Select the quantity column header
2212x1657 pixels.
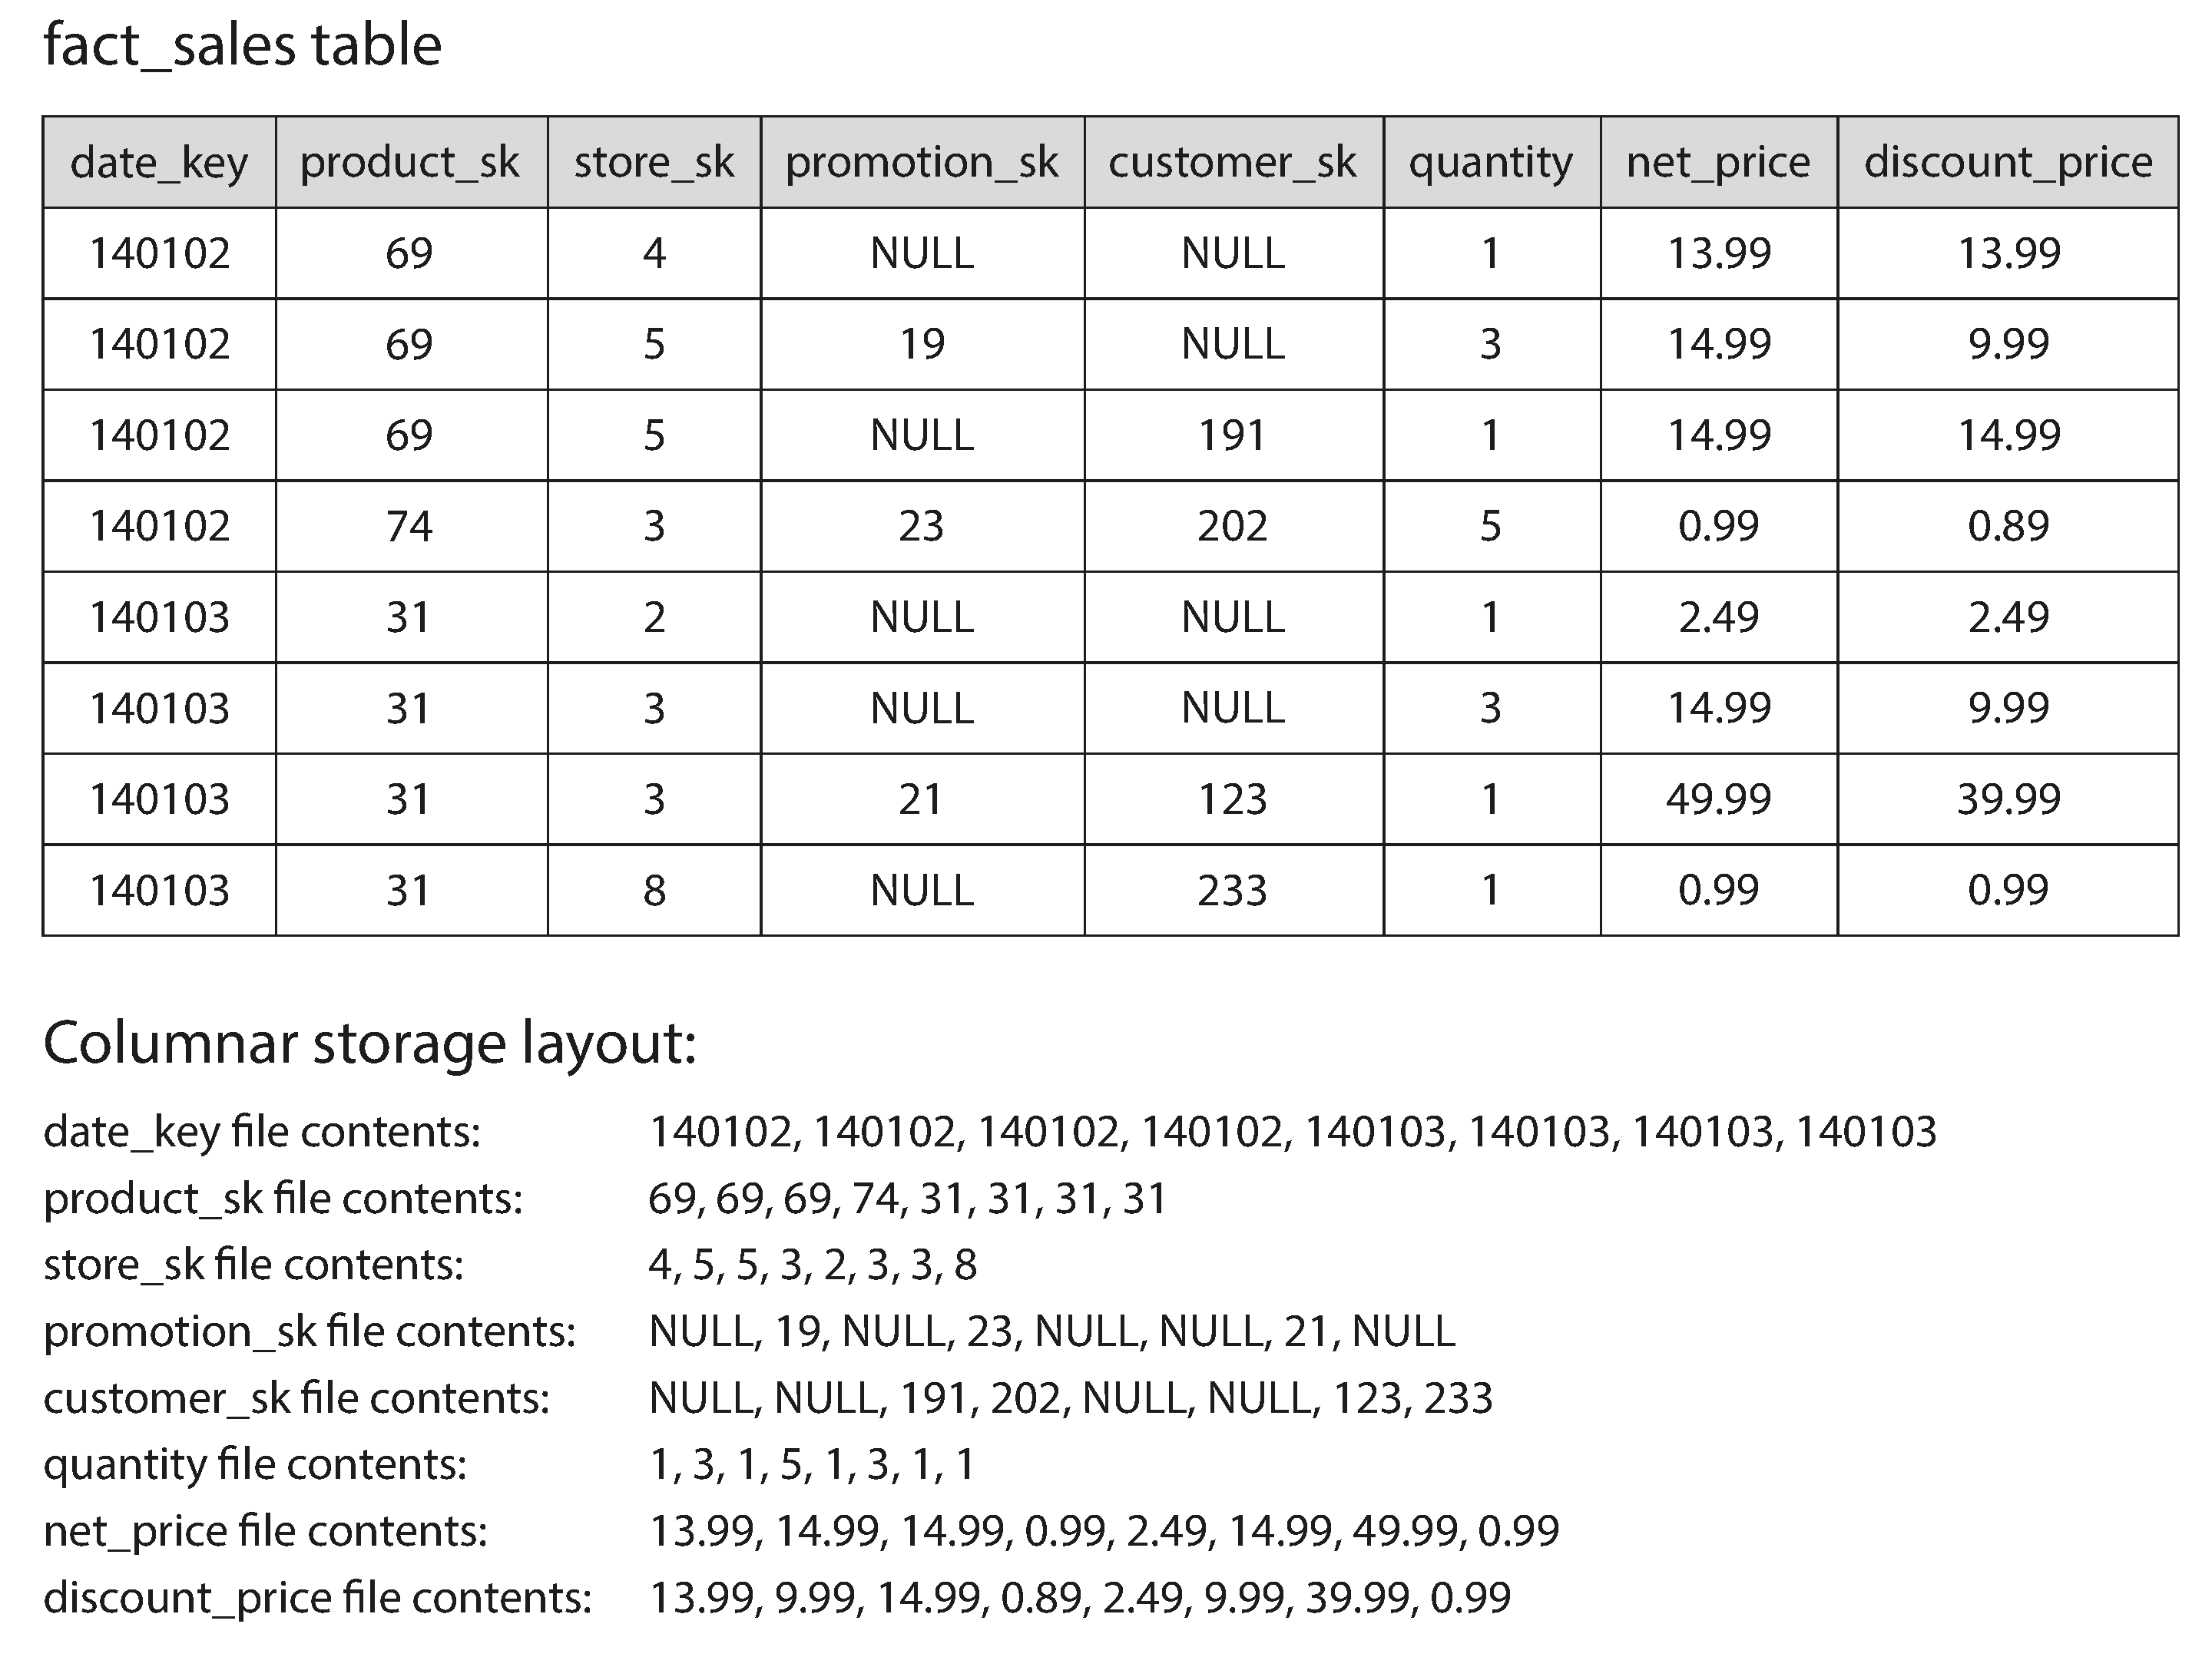click(x=1490, y=162)
